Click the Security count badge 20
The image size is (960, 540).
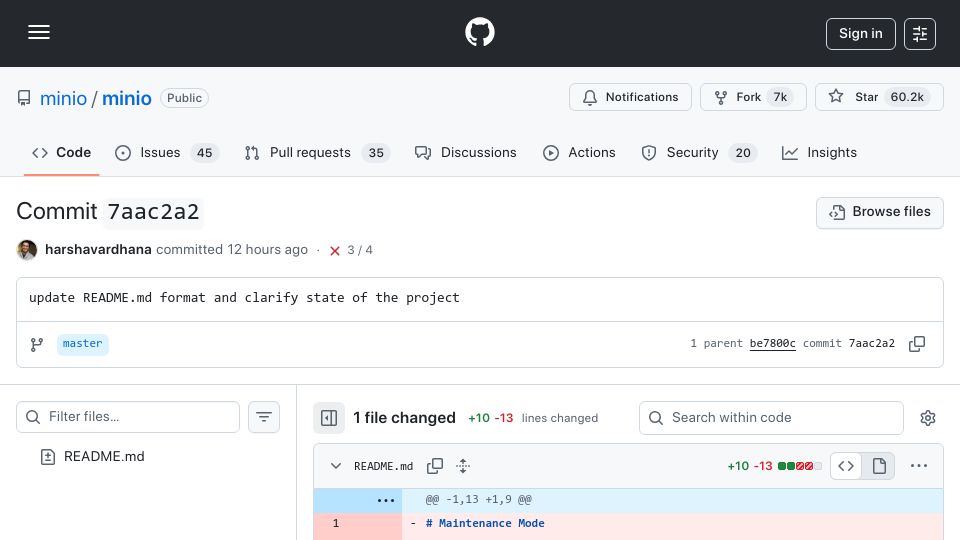click(743, 153)
